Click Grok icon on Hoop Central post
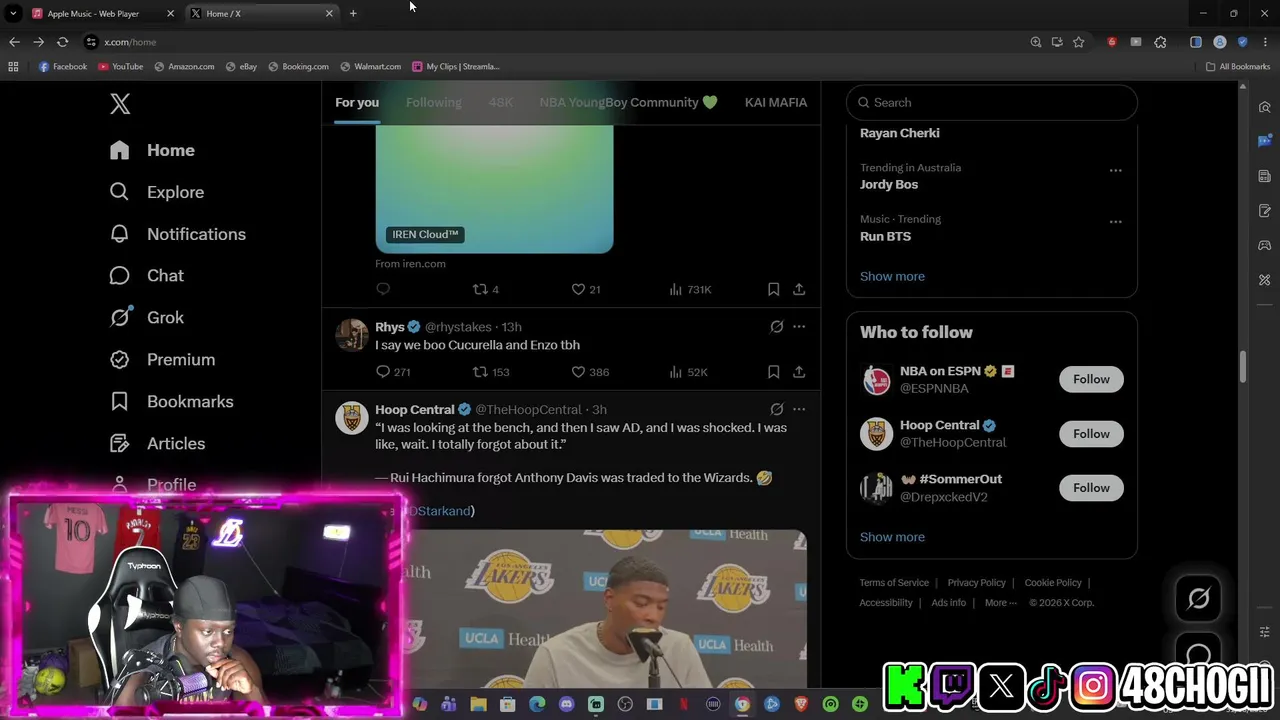Viewport: 1280px width, 720px height. pyautogui.click(x=776, y=409)
